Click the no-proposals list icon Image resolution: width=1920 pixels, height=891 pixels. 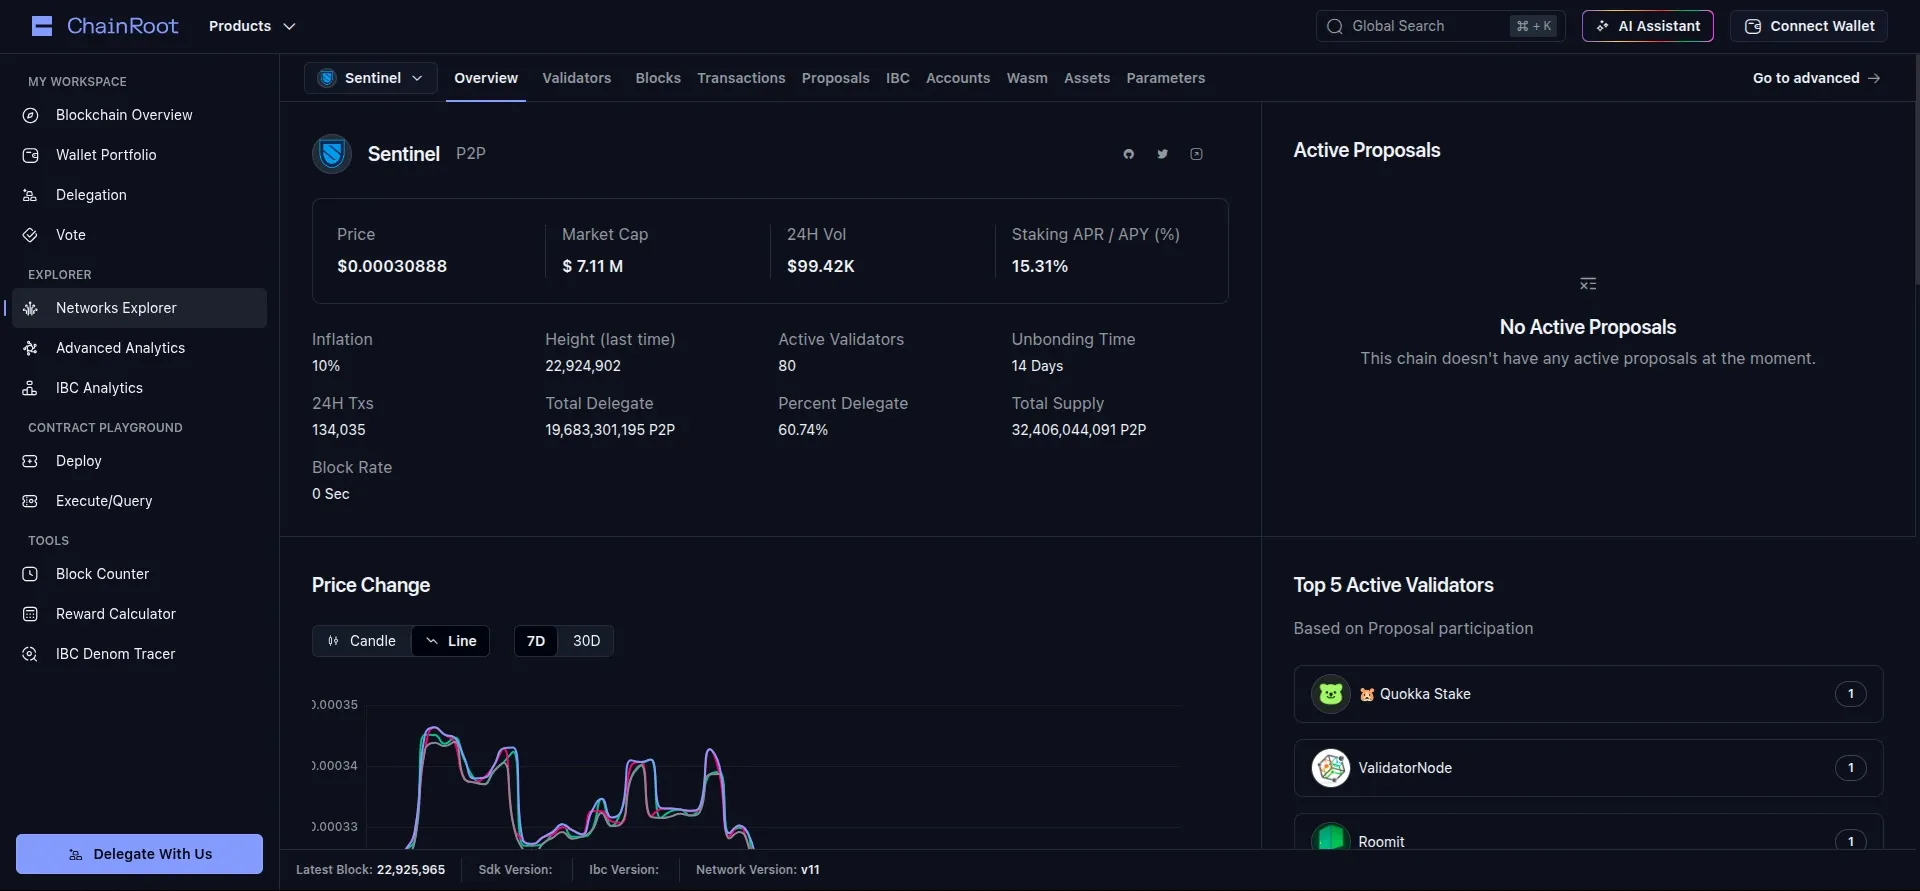click(1588, 284)
